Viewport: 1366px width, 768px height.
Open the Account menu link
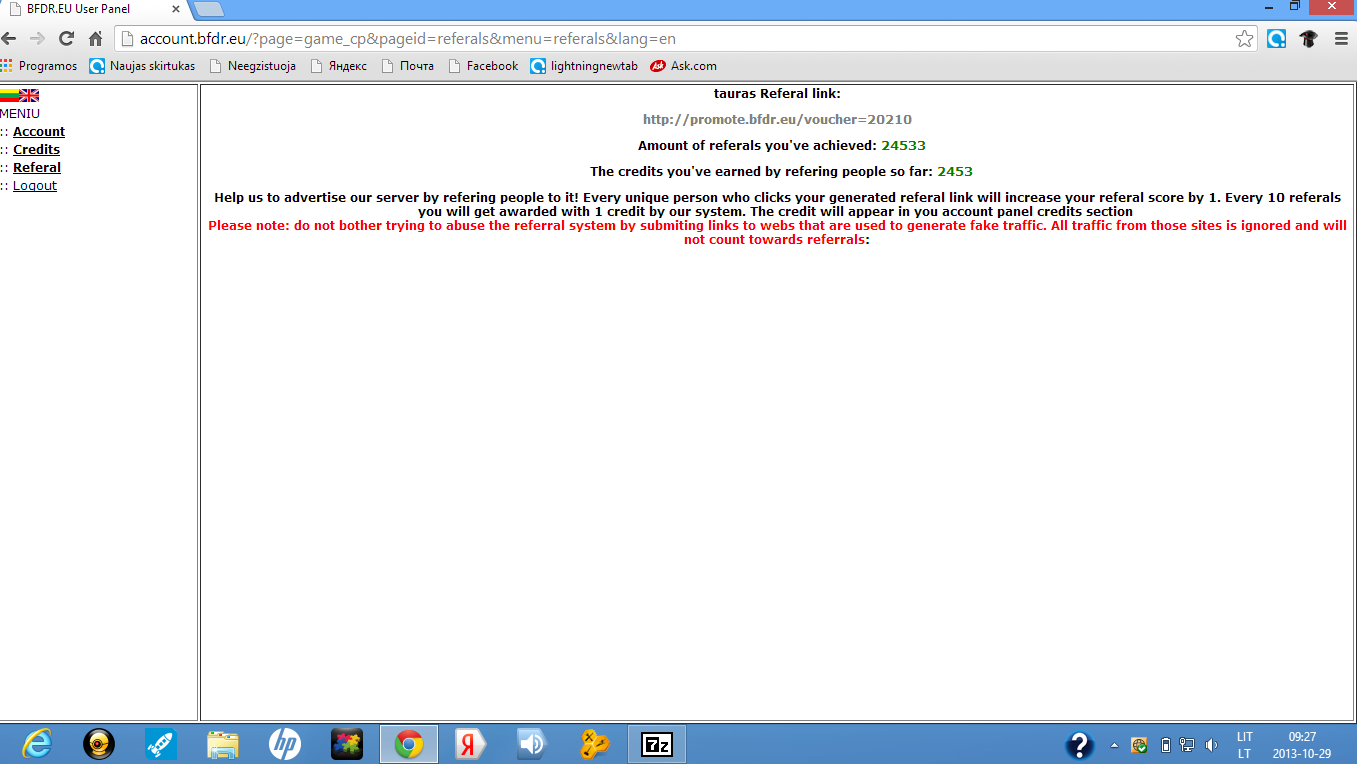(x=39, y=131)
